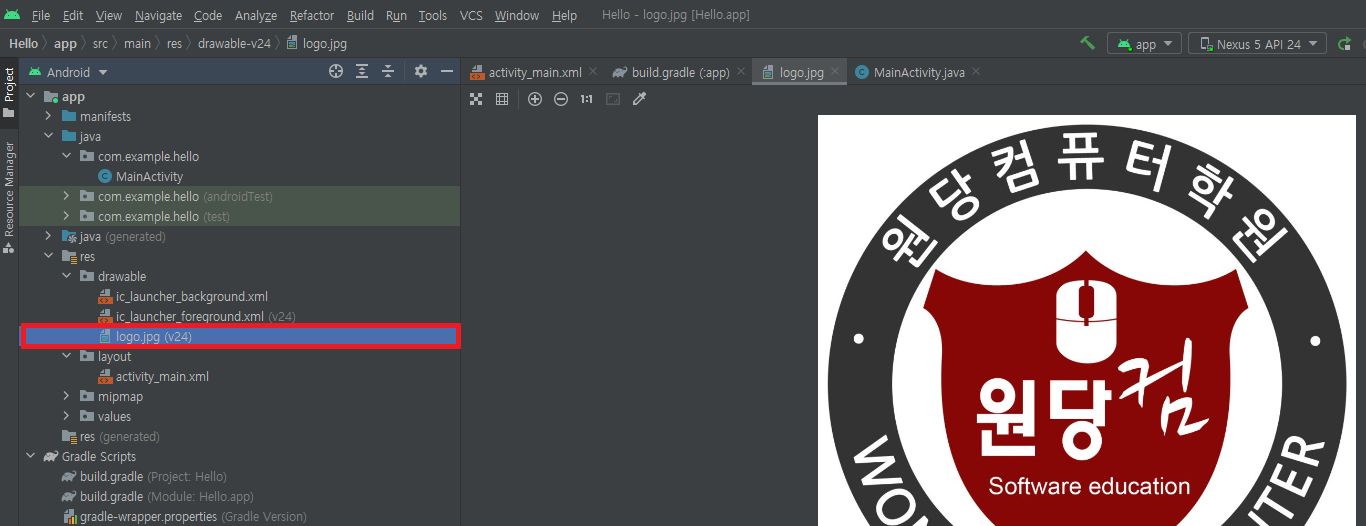Expand the java (generated) folder
This screenshot has height=526, width=1366.
coord(49,236)
